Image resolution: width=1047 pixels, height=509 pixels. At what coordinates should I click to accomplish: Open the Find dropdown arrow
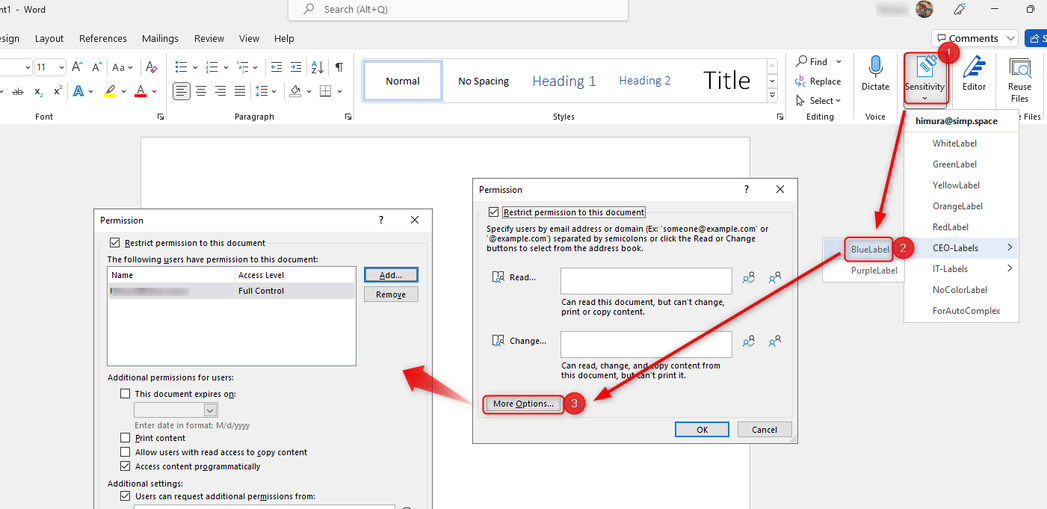coord(839,61)
